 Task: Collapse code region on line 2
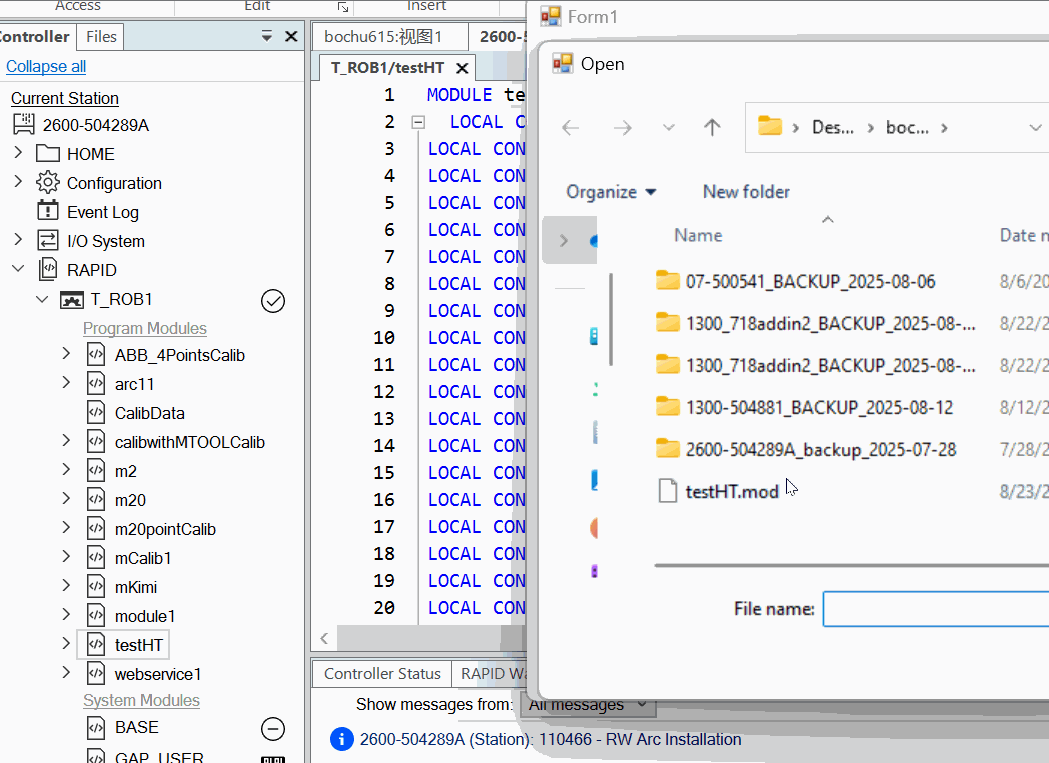coord(418,122)
